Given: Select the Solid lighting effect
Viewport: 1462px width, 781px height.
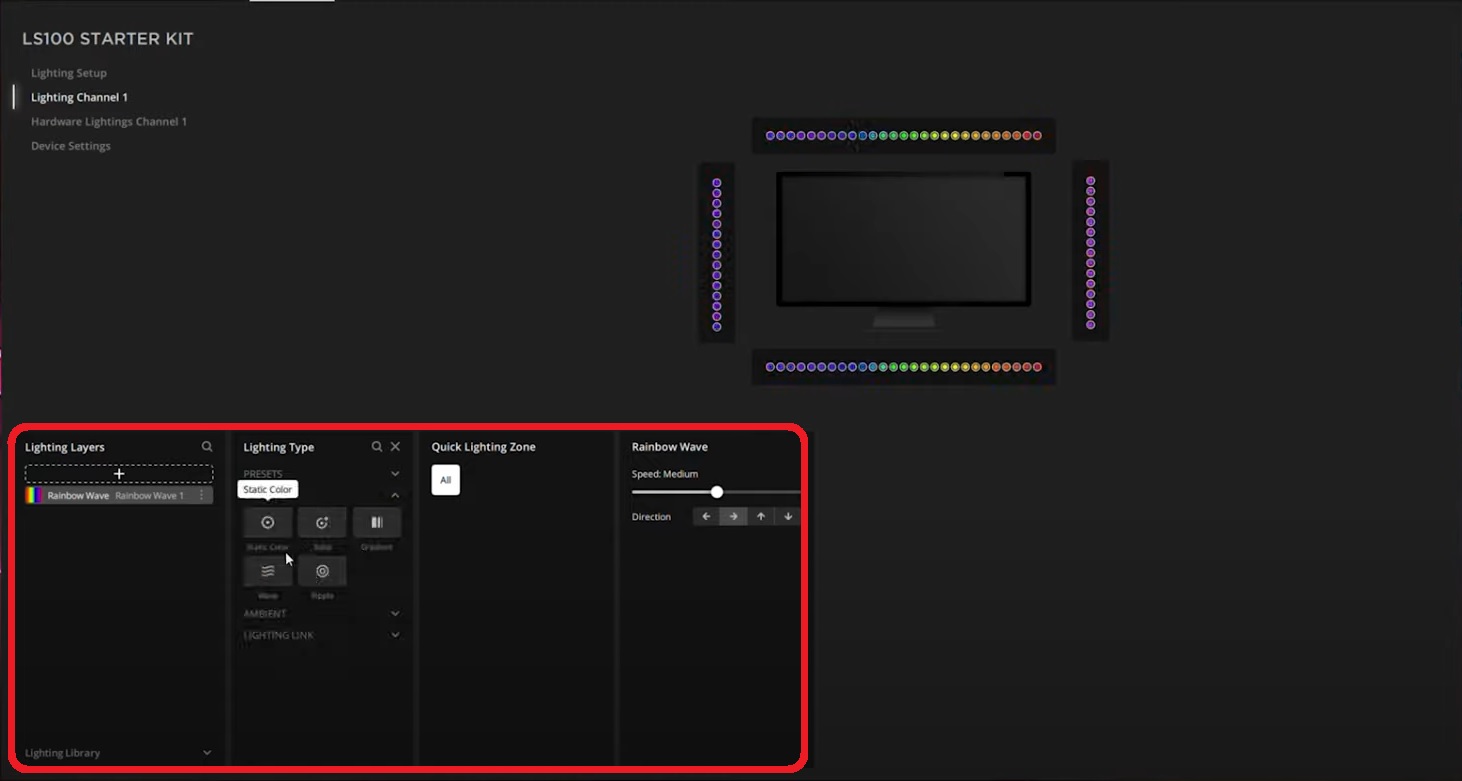Looking at the screenshot, I should click(x=322, y=522).
